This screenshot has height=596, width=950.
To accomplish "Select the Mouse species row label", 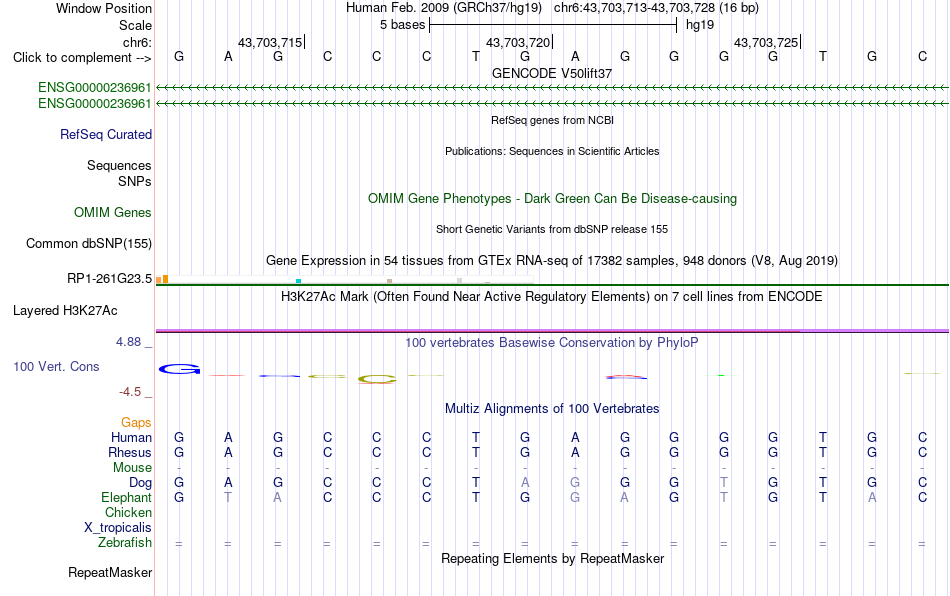I will 132,468.
